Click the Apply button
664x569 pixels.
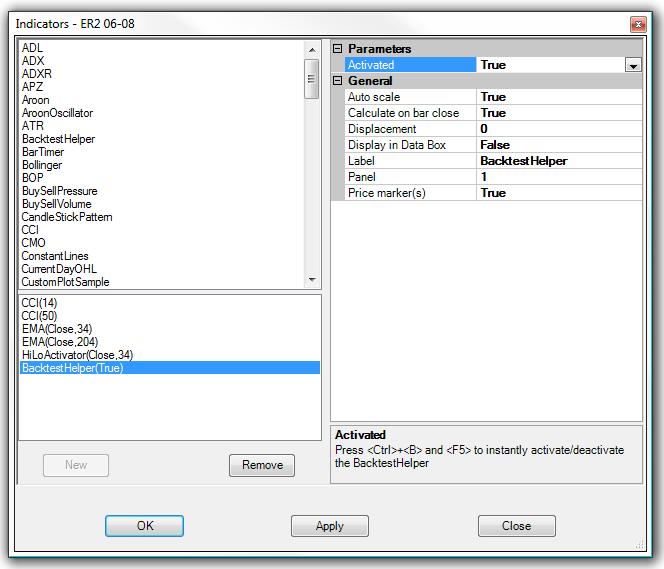click(x=329, y=526)
